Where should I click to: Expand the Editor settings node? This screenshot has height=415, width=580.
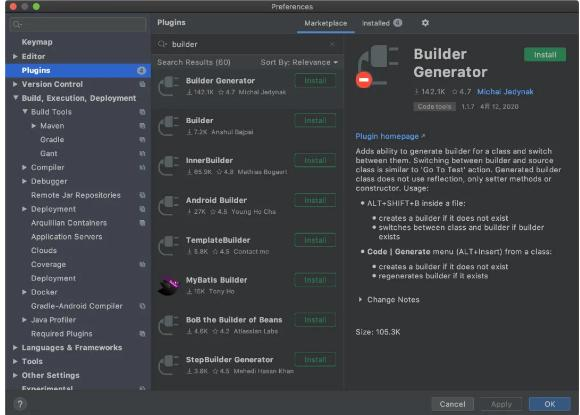15,57
